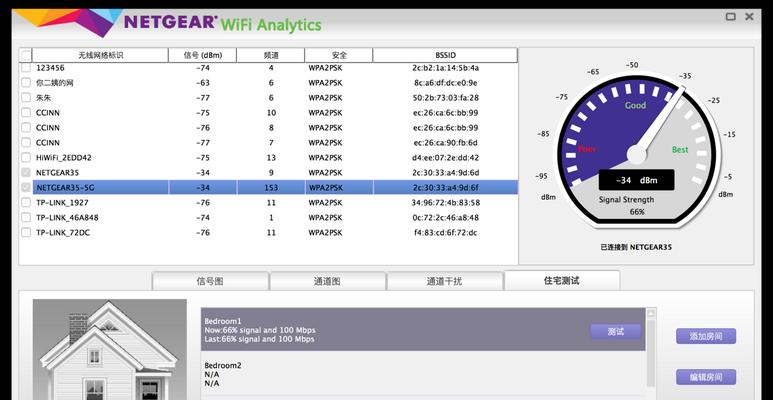Click the house image thumbnail
The width and height of the screenshot is (773, 400).
pyautogui.click(x=109, y=349)
